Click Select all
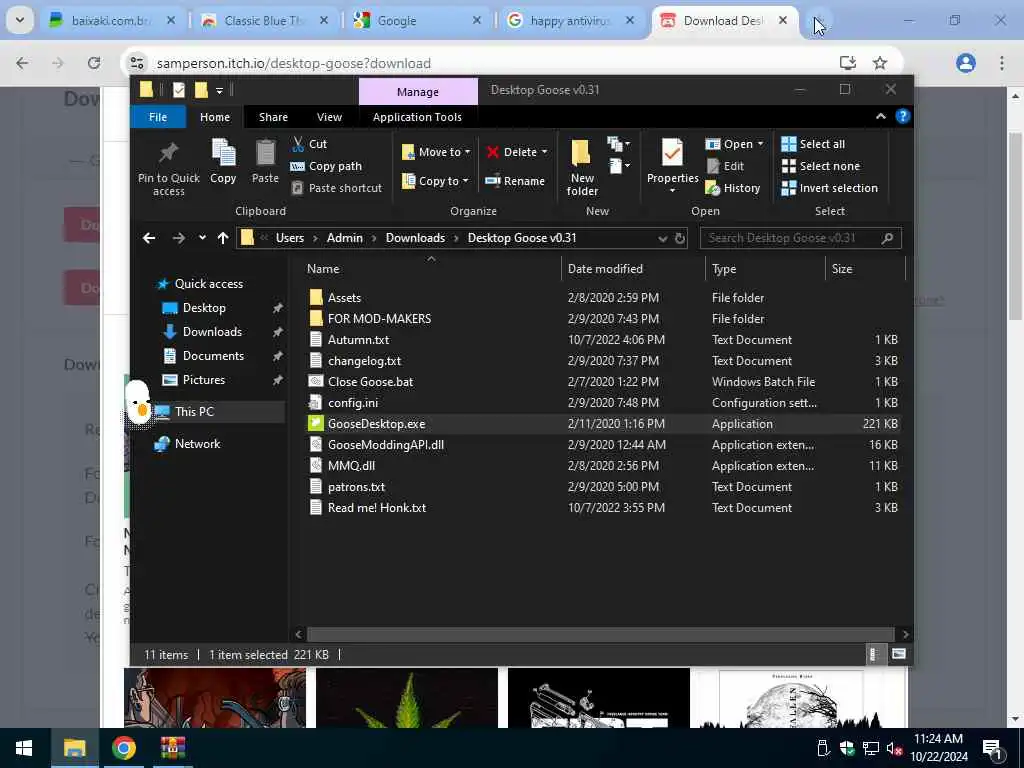Image resolution: width=1024 pixels, height=768 pixels. click(x=813, y=144)
